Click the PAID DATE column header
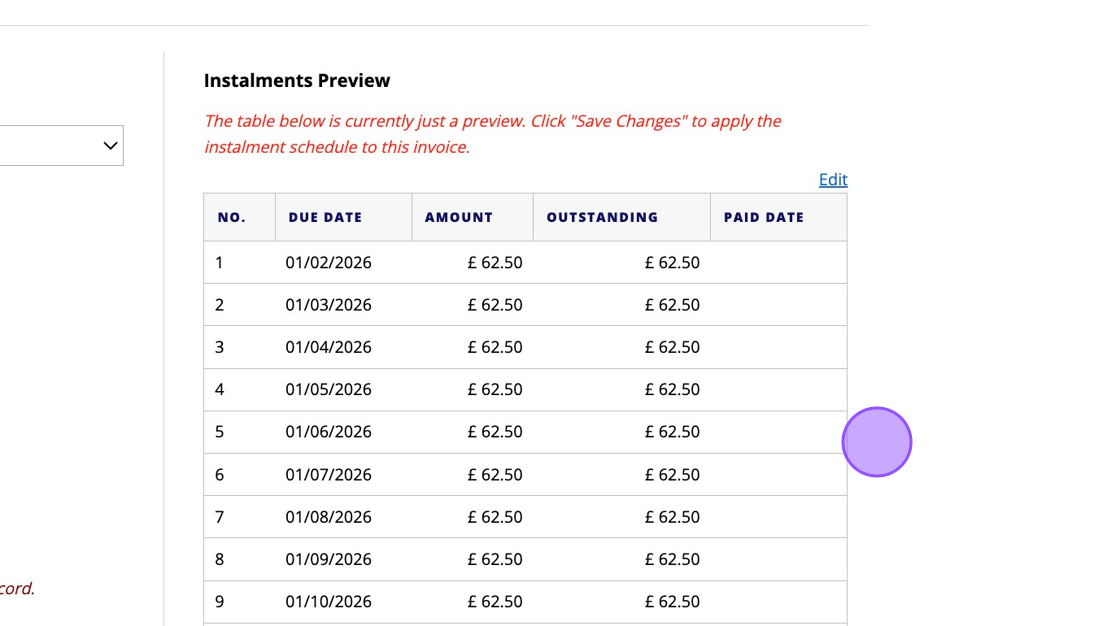The height and width of the screenshot is (626, 1120). (x=763, y=217)
